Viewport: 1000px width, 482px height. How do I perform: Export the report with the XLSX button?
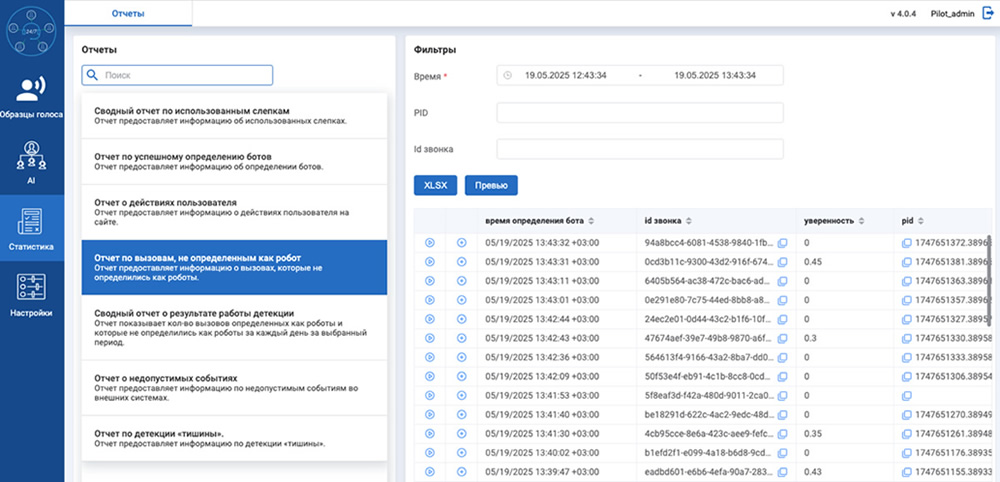click(x=435, y=185)
